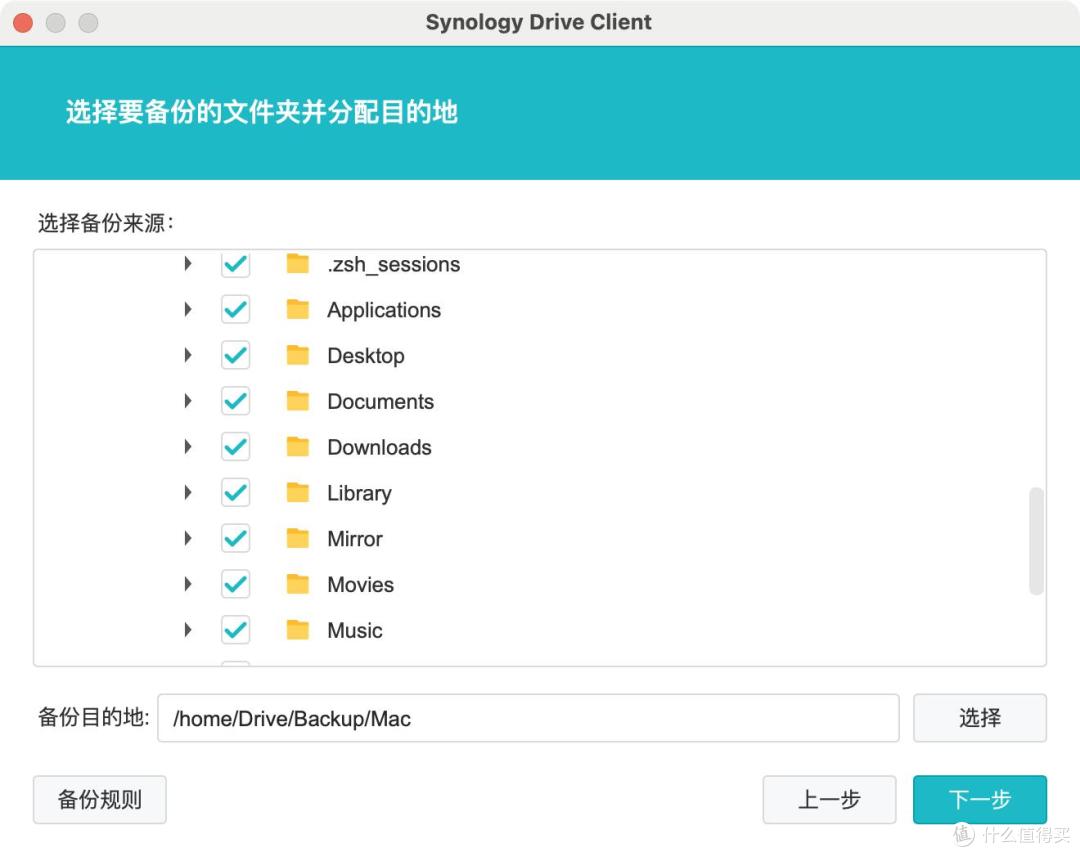
Task: Uncheck the Movies checkbox
Action: (x=236, y=584)
